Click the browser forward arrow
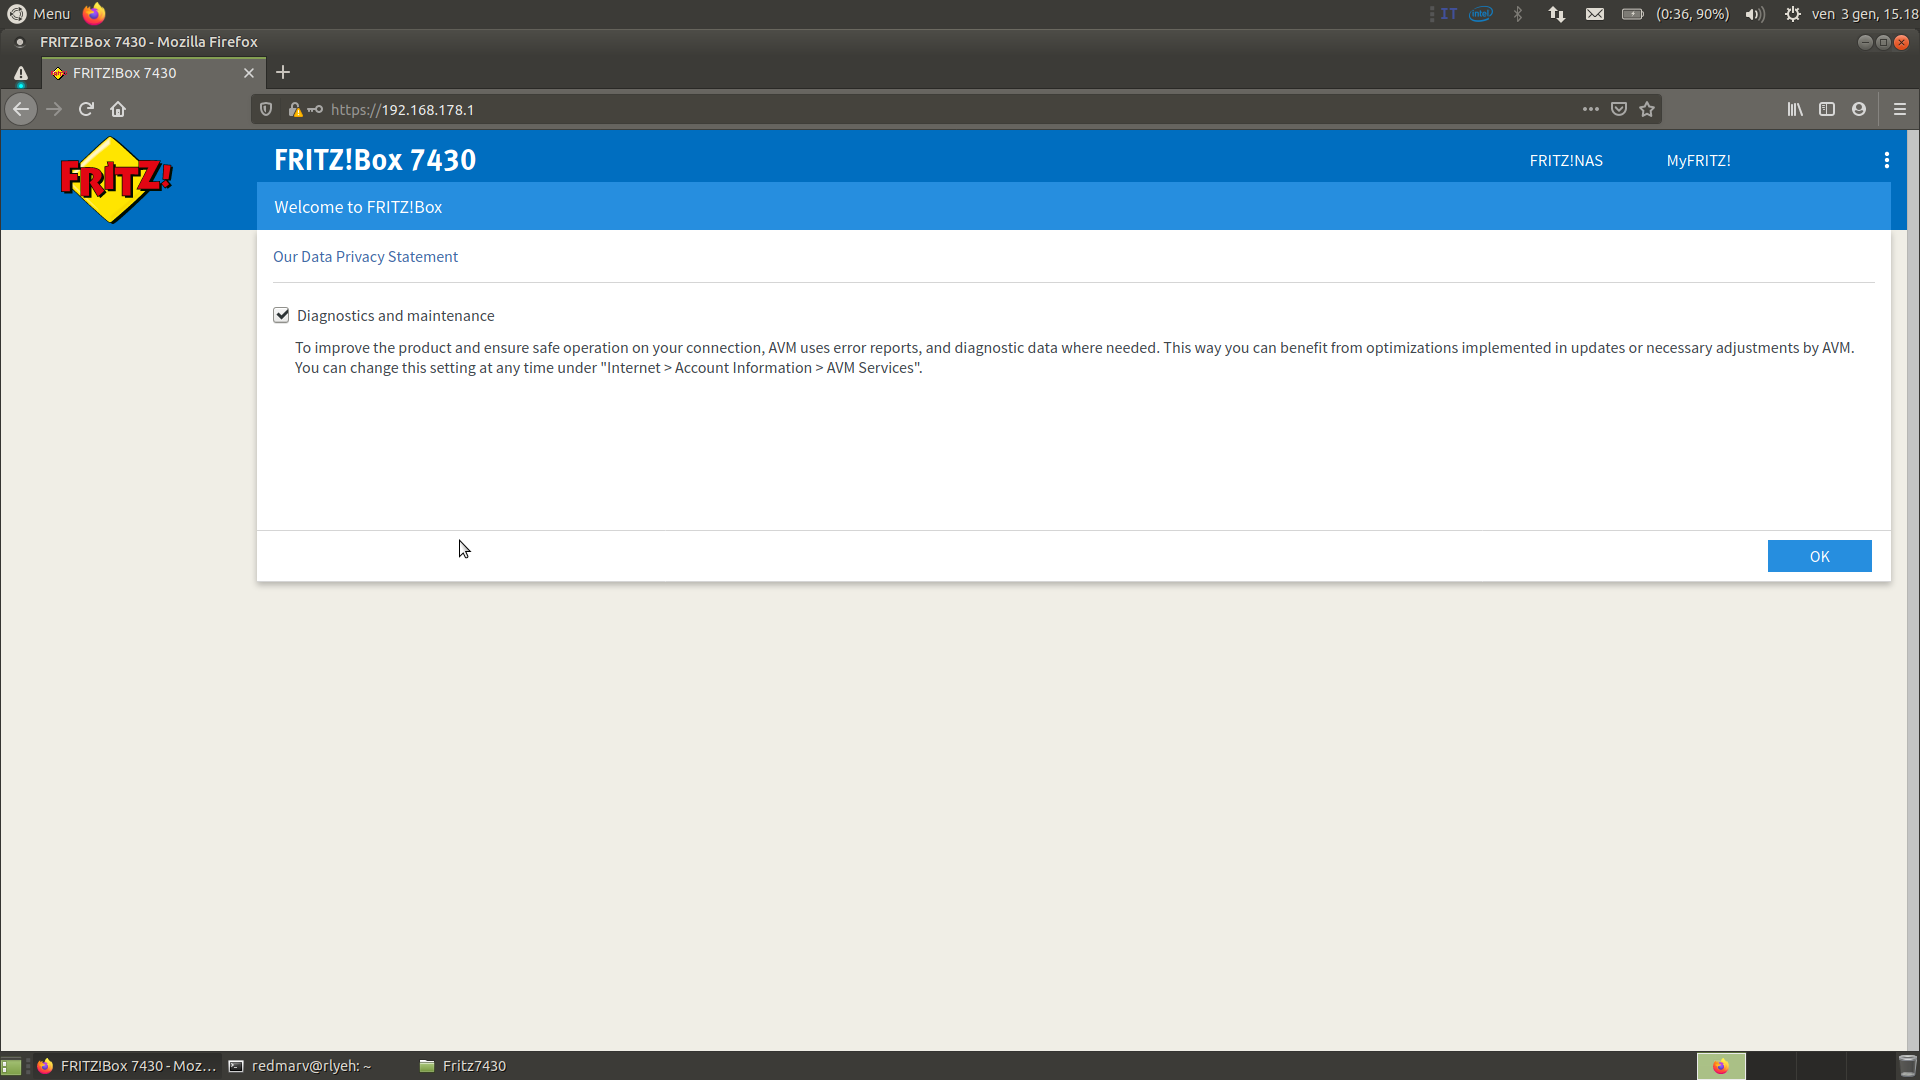The width and height of the screenshot is (1920, 1080). (x=54, y=109)
